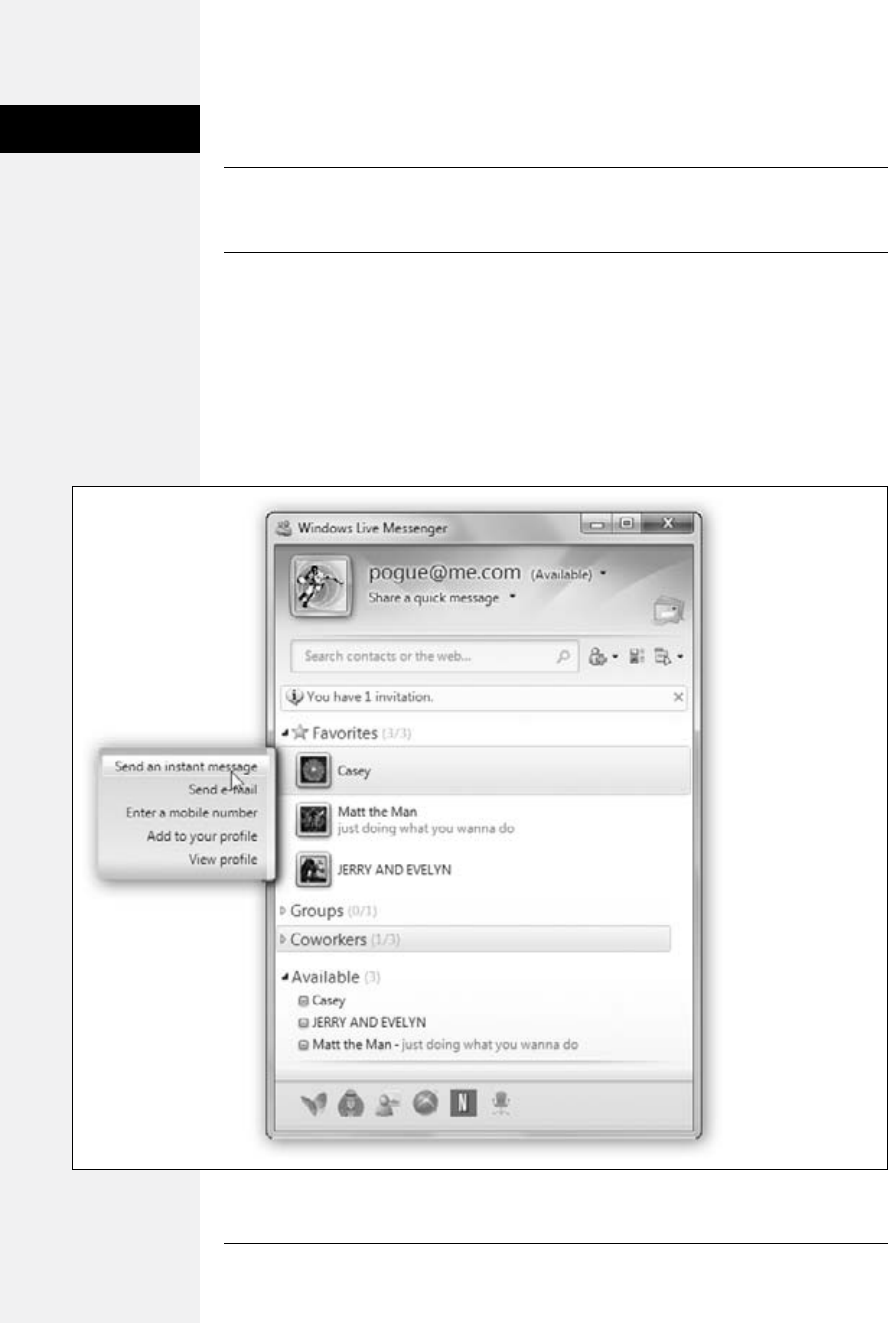Click the status icon beside JERRY AND EVELYN under Available
The image size is (888, 1323).
pyautogui.click(x=303, y=1023)
